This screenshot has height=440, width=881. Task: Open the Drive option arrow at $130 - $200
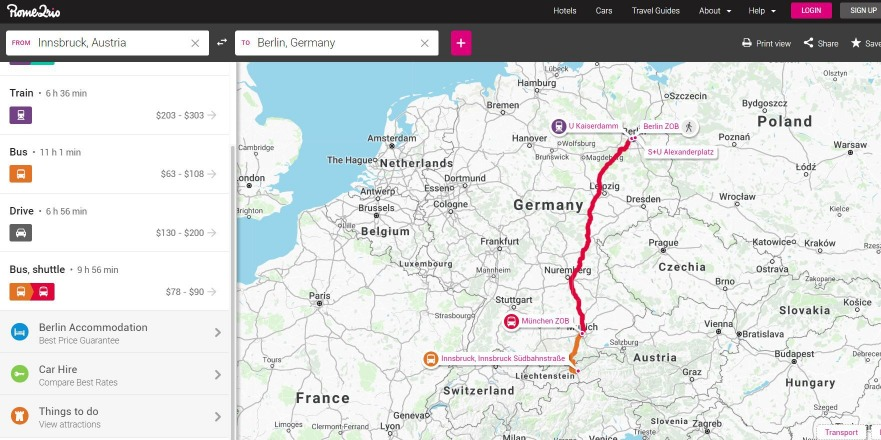point(211,233)
